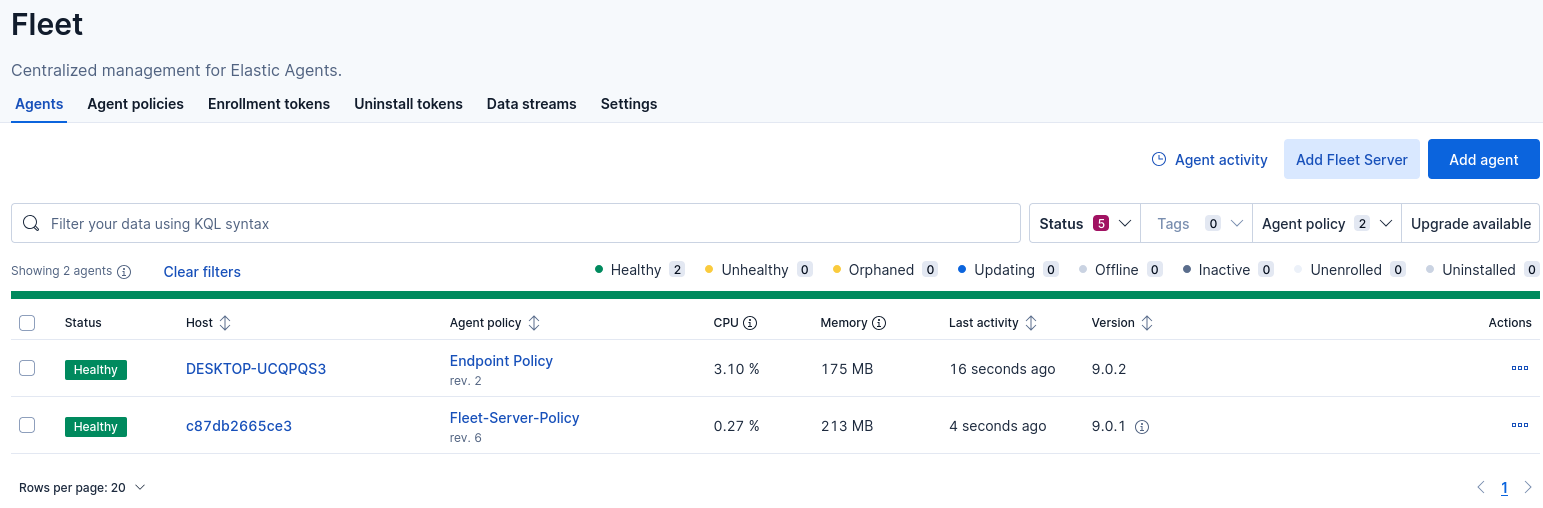This screenshot has height=508, width=1543.
Task: Click the Inactive status count legend
Action: [x=1228, y=270]
